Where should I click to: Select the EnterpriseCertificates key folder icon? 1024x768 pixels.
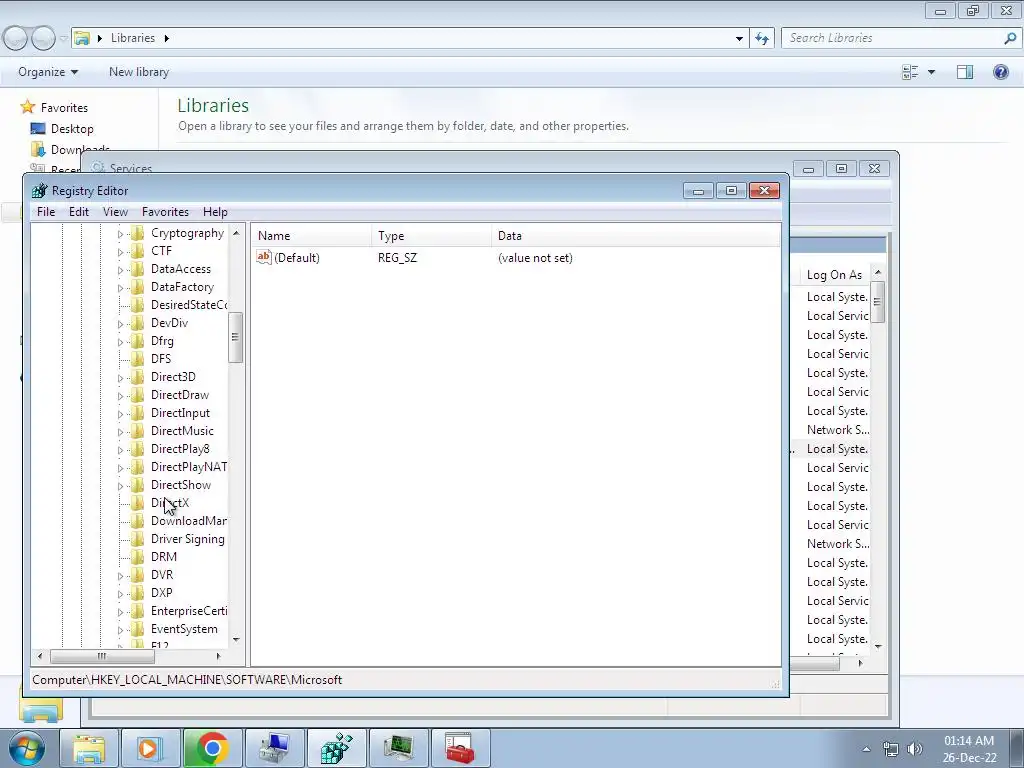137,611
